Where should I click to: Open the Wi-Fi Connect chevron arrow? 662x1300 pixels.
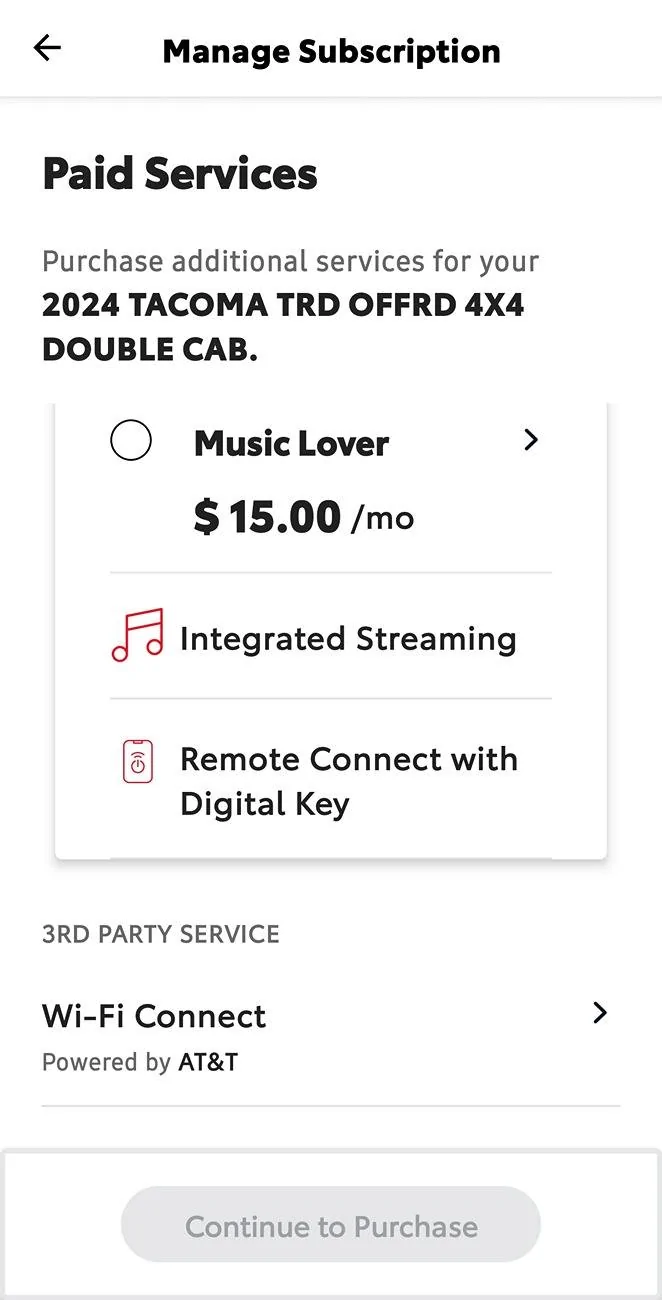(x=599, y=1013)
